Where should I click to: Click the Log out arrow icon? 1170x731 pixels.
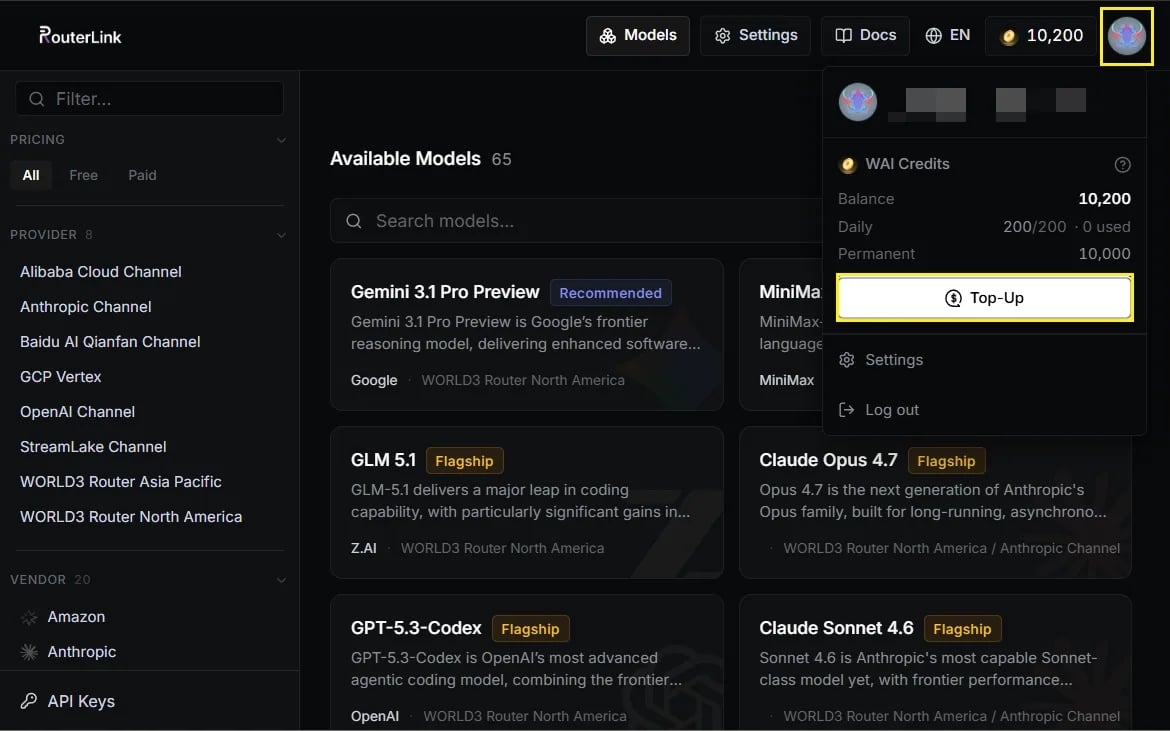pyautogui.click(x=846, y=410)
